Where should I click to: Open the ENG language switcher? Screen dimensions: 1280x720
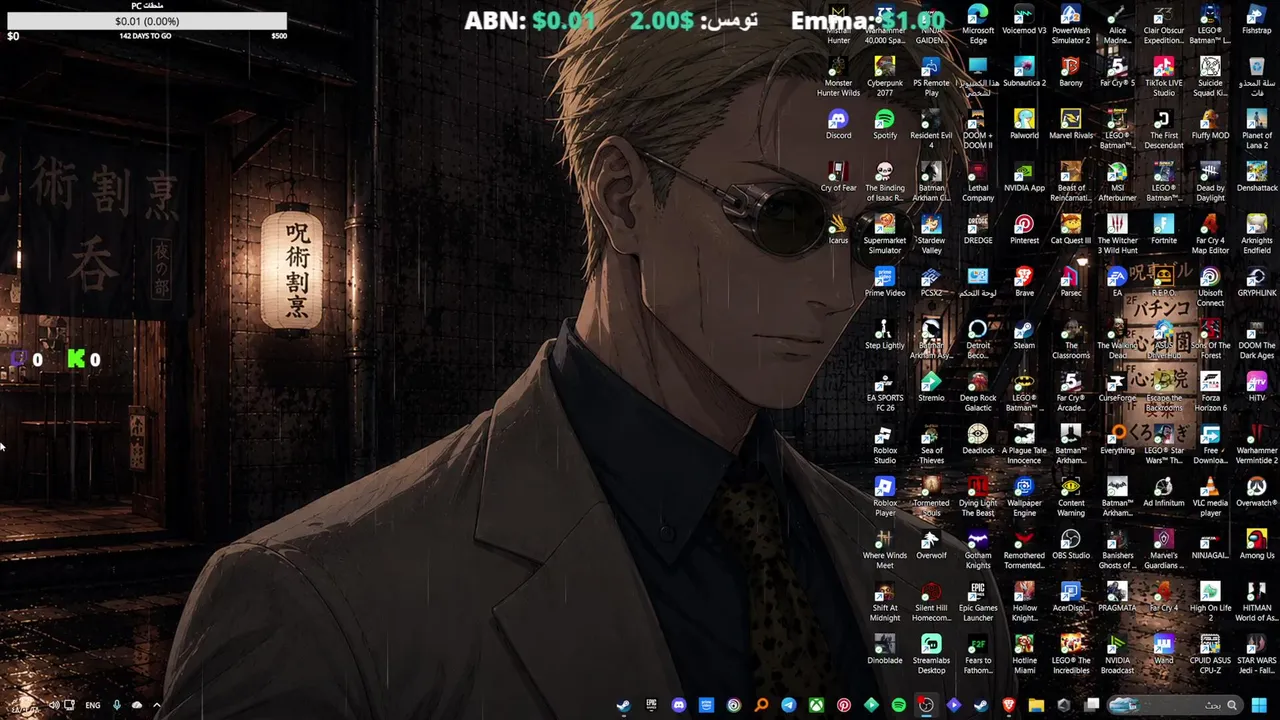pyautogui.click(x=93, y=705)
